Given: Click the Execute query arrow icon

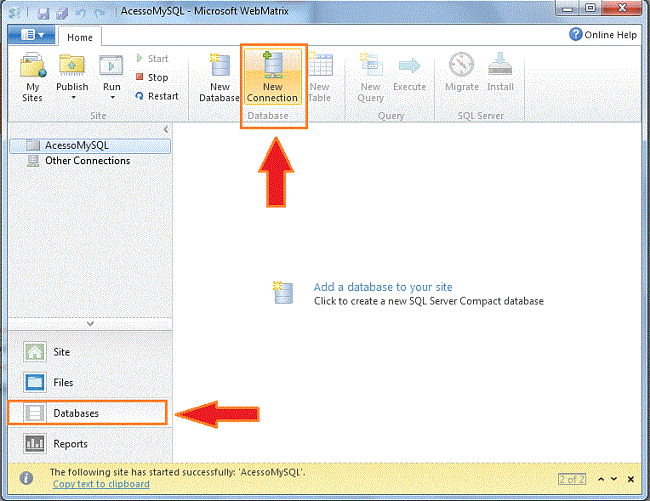Looking at the screenshot, I should point(410,65).
